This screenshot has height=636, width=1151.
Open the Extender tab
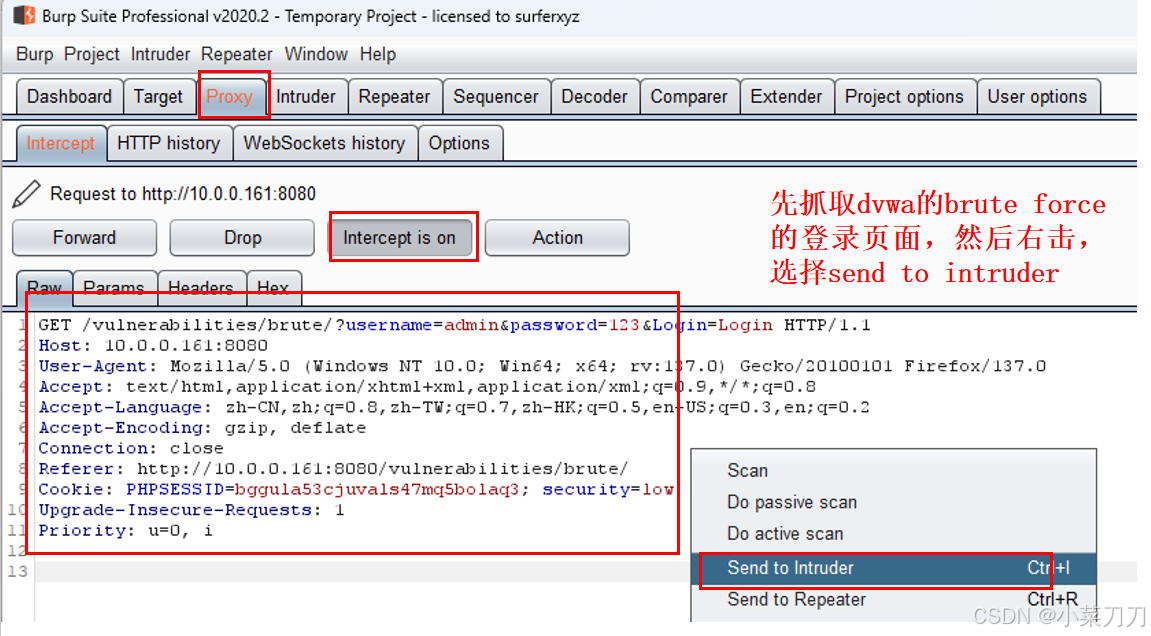click(x=786, y=97)
